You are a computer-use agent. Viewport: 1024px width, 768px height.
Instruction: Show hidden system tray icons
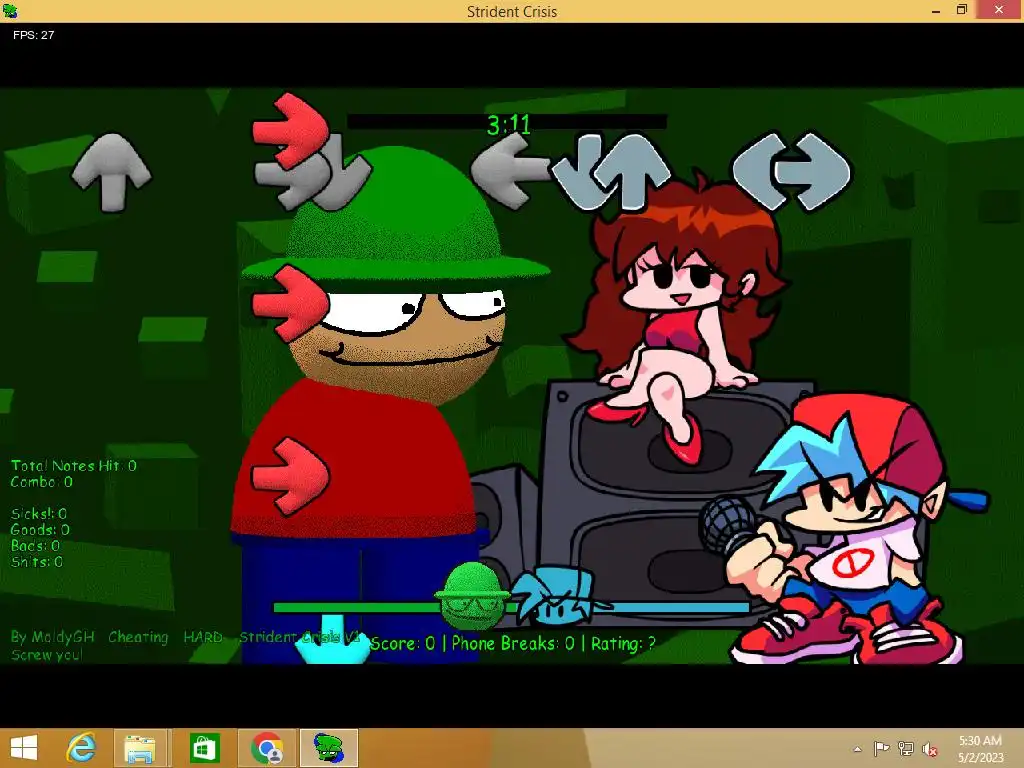[857, 749]
